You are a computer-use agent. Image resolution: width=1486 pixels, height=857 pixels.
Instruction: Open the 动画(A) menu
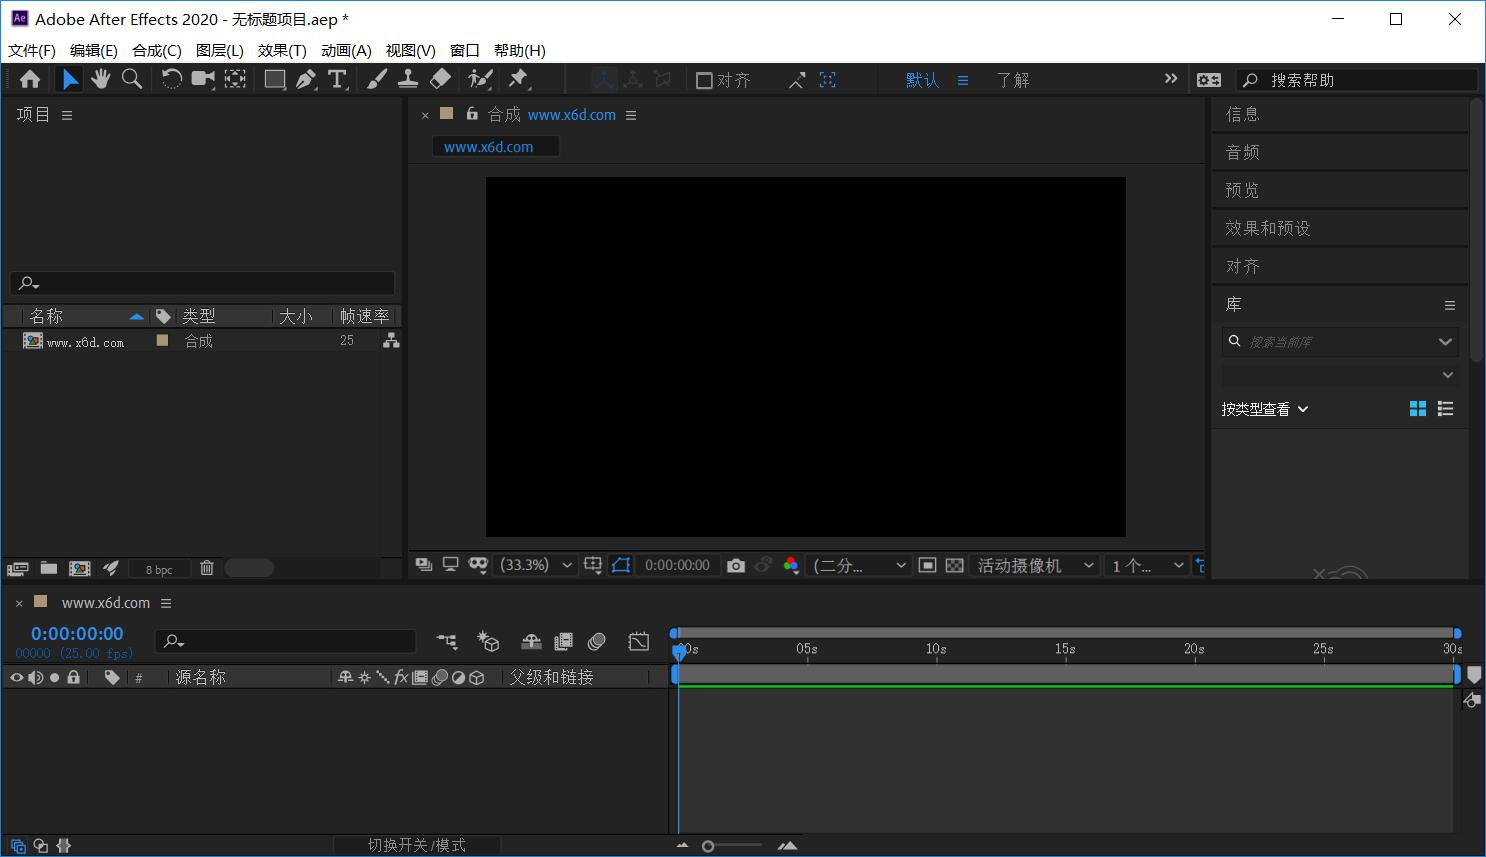pos(346,50)
